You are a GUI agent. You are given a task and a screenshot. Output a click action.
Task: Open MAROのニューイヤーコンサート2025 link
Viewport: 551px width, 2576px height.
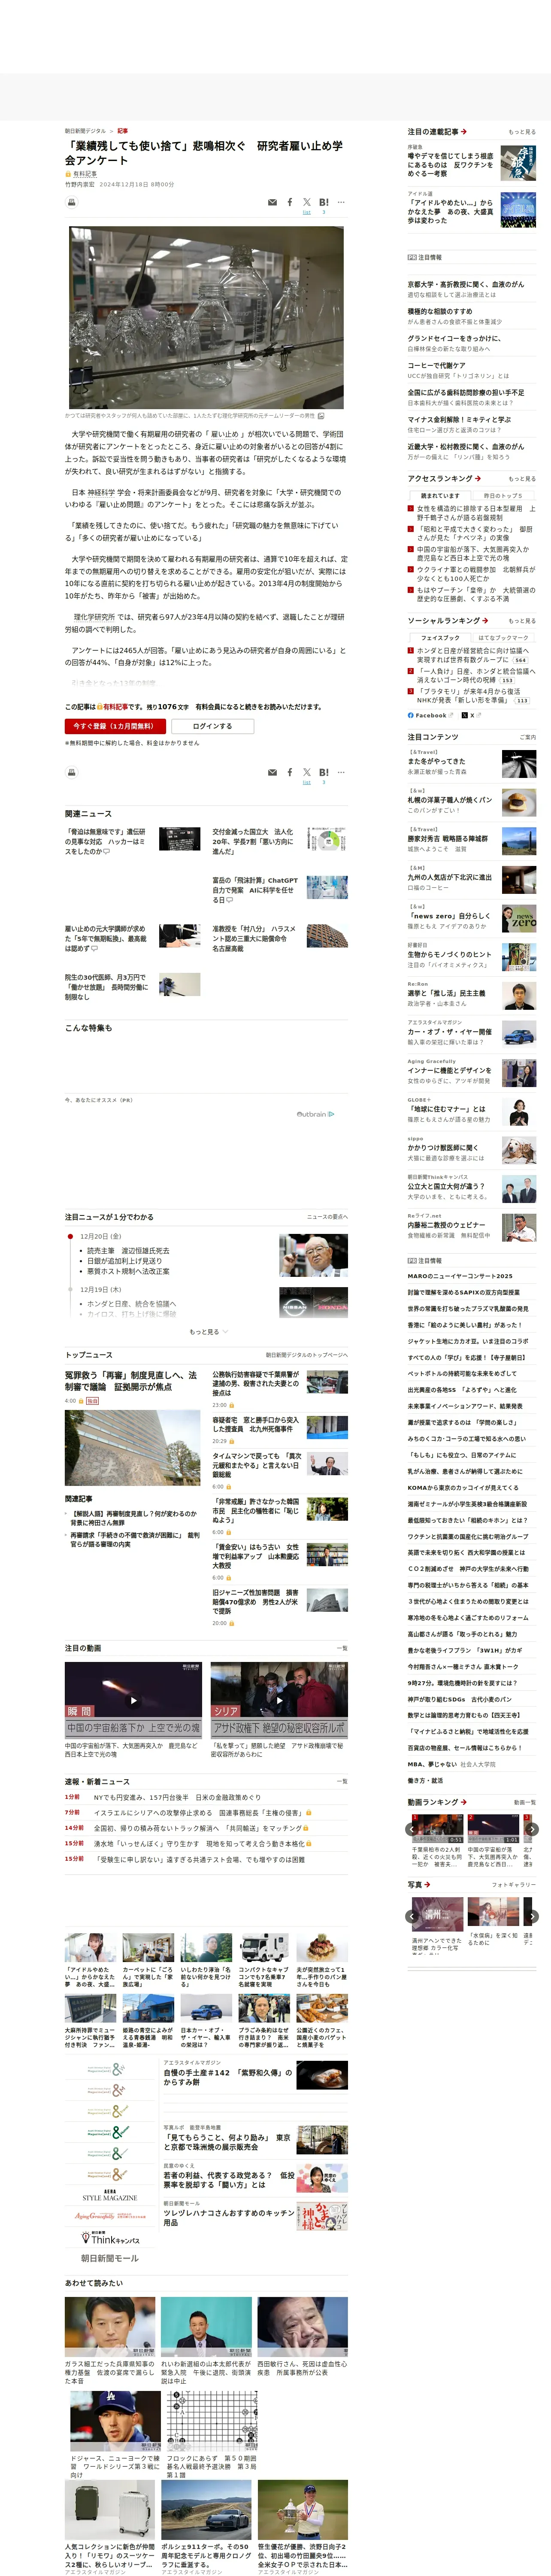tap(459, 1276)
